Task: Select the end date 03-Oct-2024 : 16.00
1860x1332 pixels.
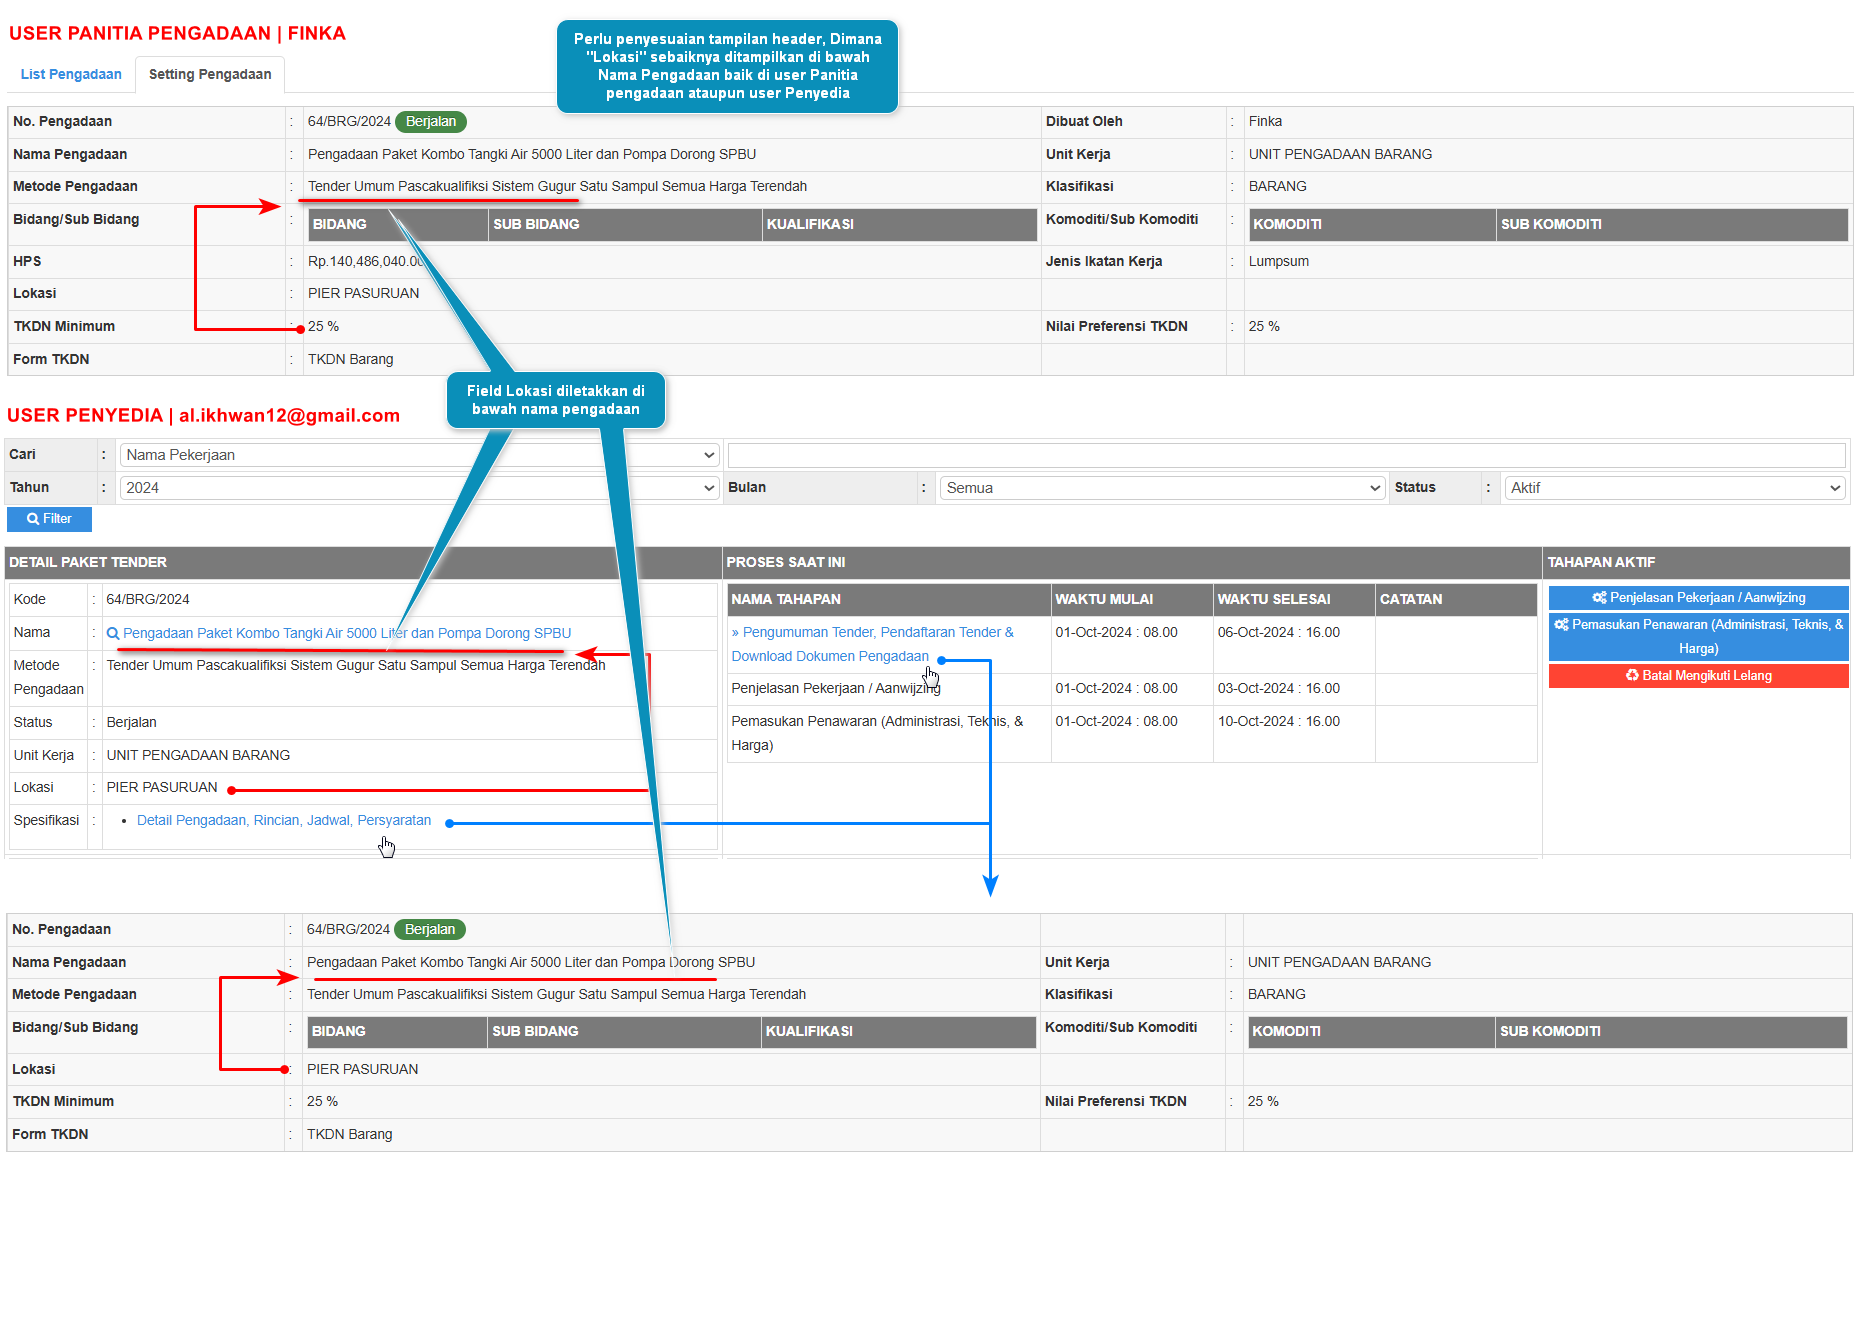Action: 1279,688
